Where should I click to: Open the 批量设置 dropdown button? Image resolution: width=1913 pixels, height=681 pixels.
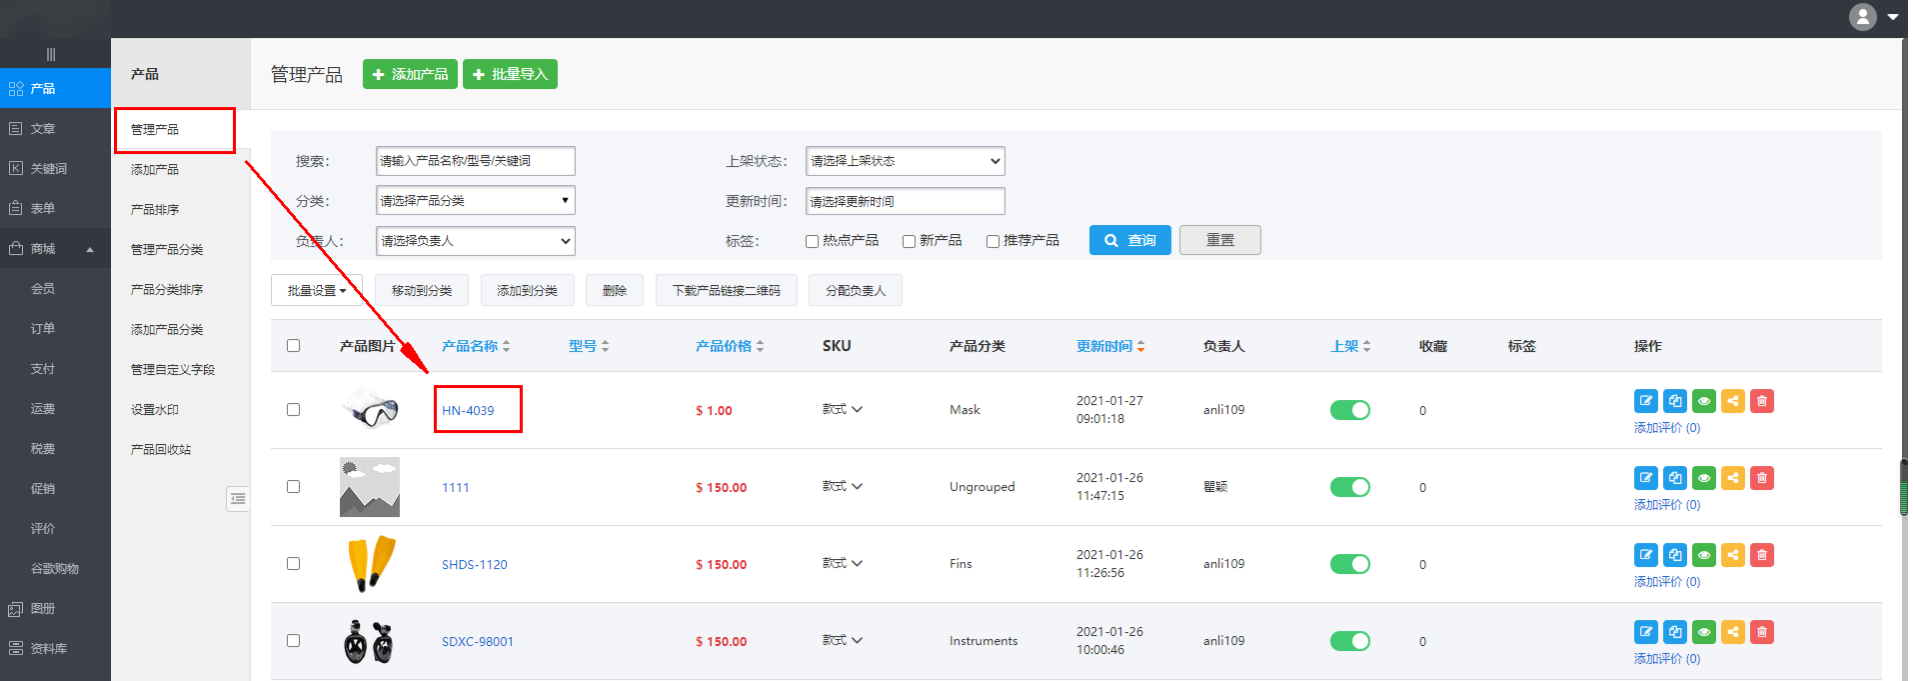(x=316, y=291)
